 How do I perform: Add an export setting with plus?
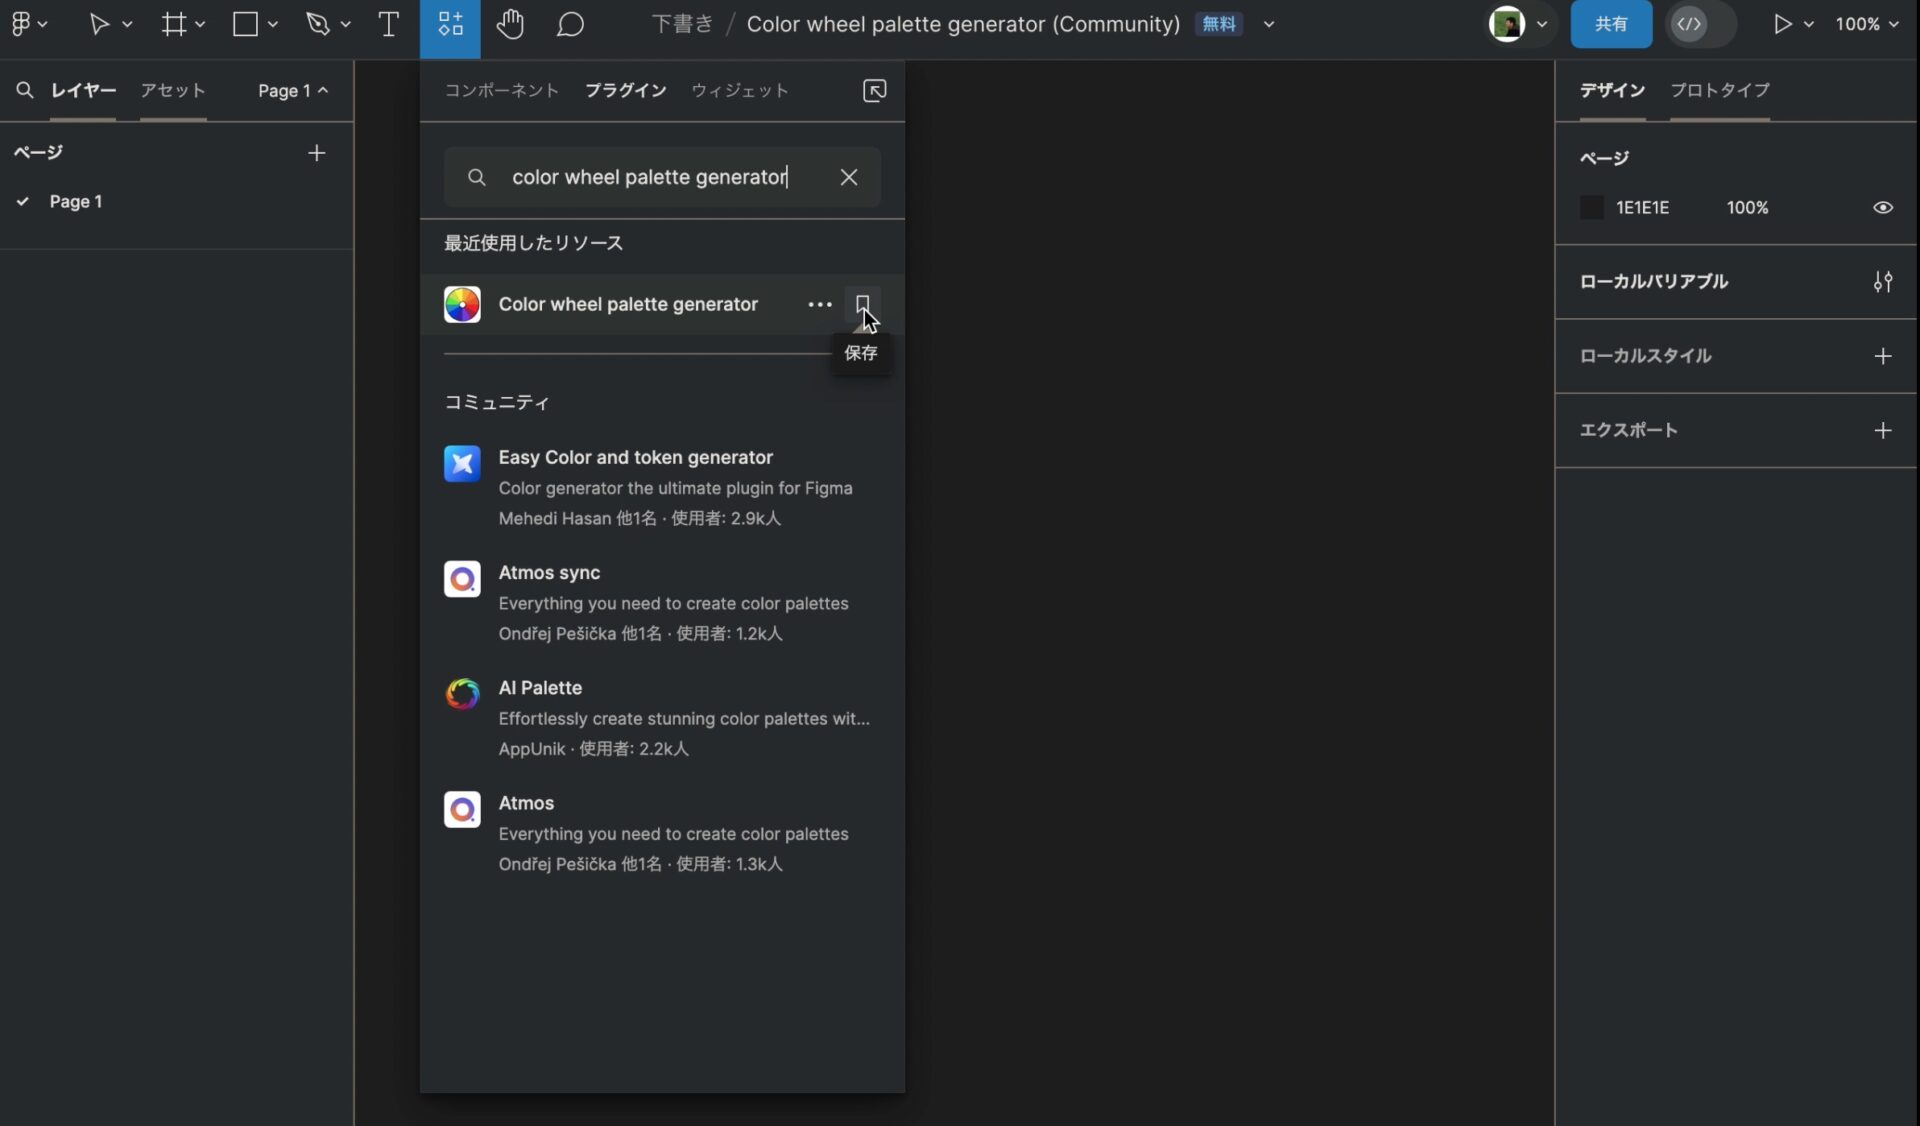(1883, 430)
